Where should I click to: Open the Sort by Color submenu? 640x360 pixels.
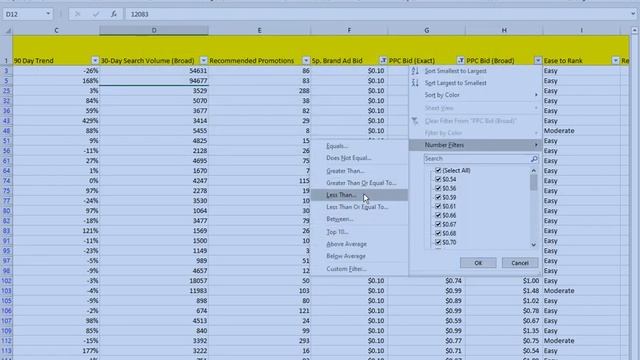476,95
